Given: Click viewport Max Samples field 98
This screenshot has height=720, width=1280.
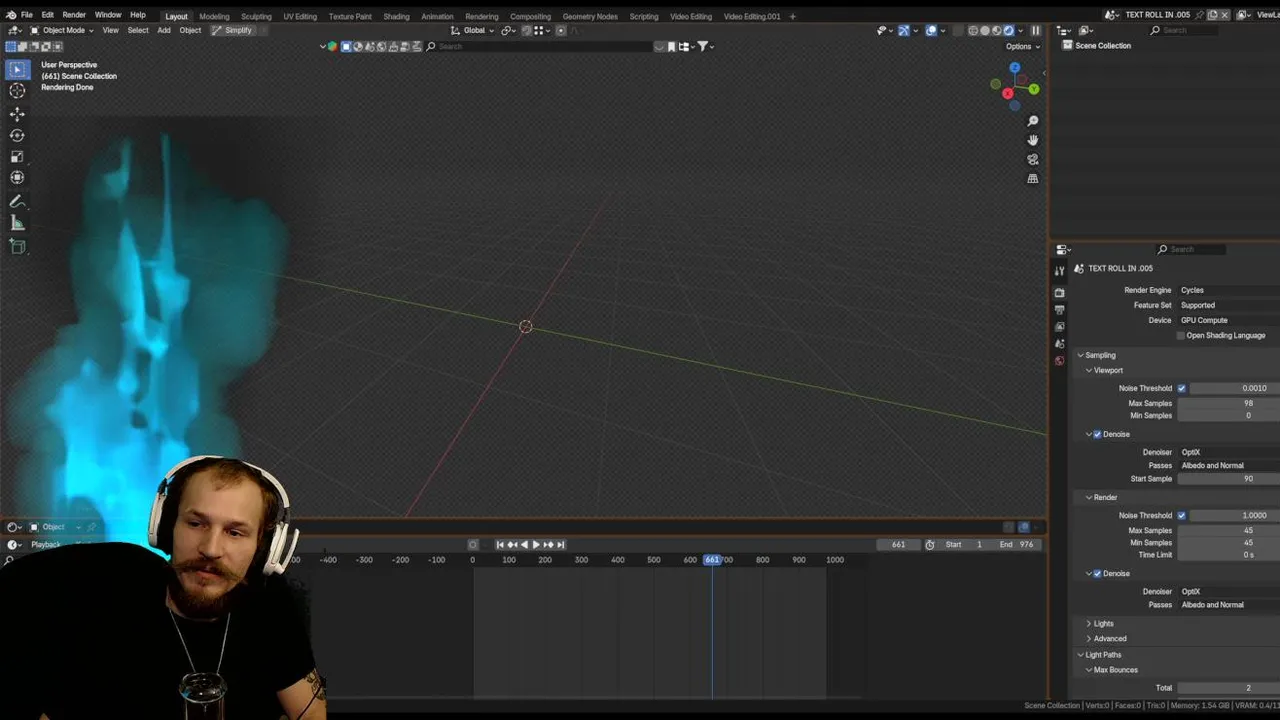Looking at the screenshot, I should click(1228, 403).
